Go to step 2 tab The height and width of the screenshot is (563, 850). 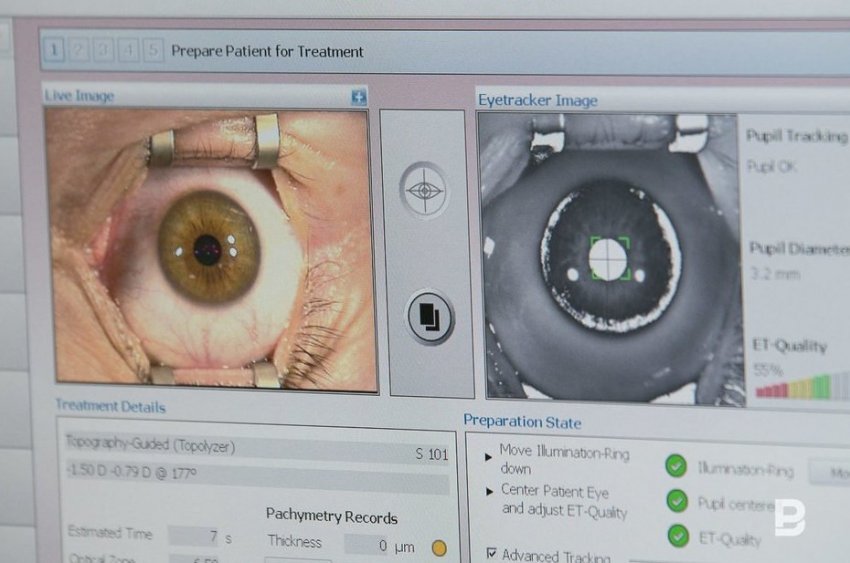point(79,50)
